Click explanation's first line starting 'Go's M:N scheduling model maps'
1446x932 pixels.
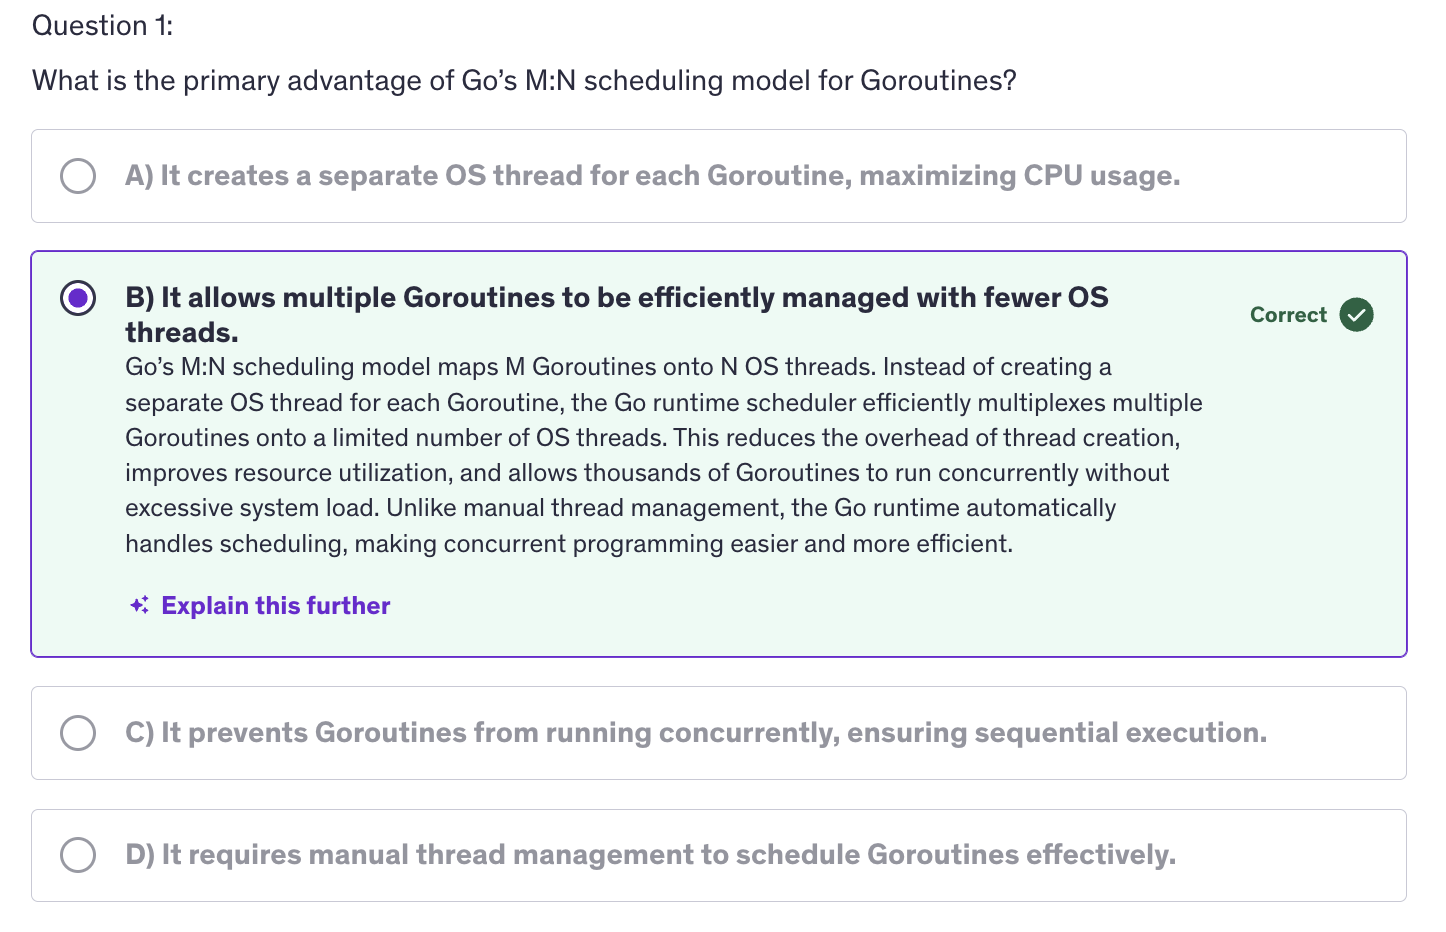point(618,367)
